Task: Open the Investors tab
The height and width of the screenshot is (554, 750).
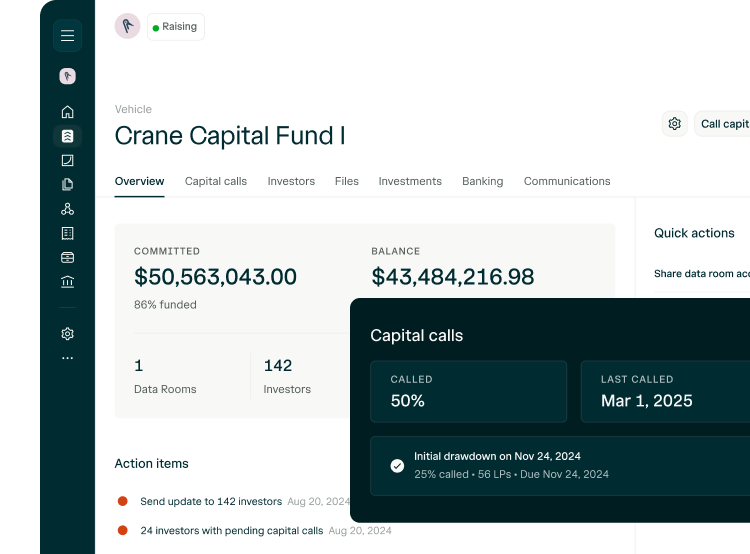Action: 291,181
